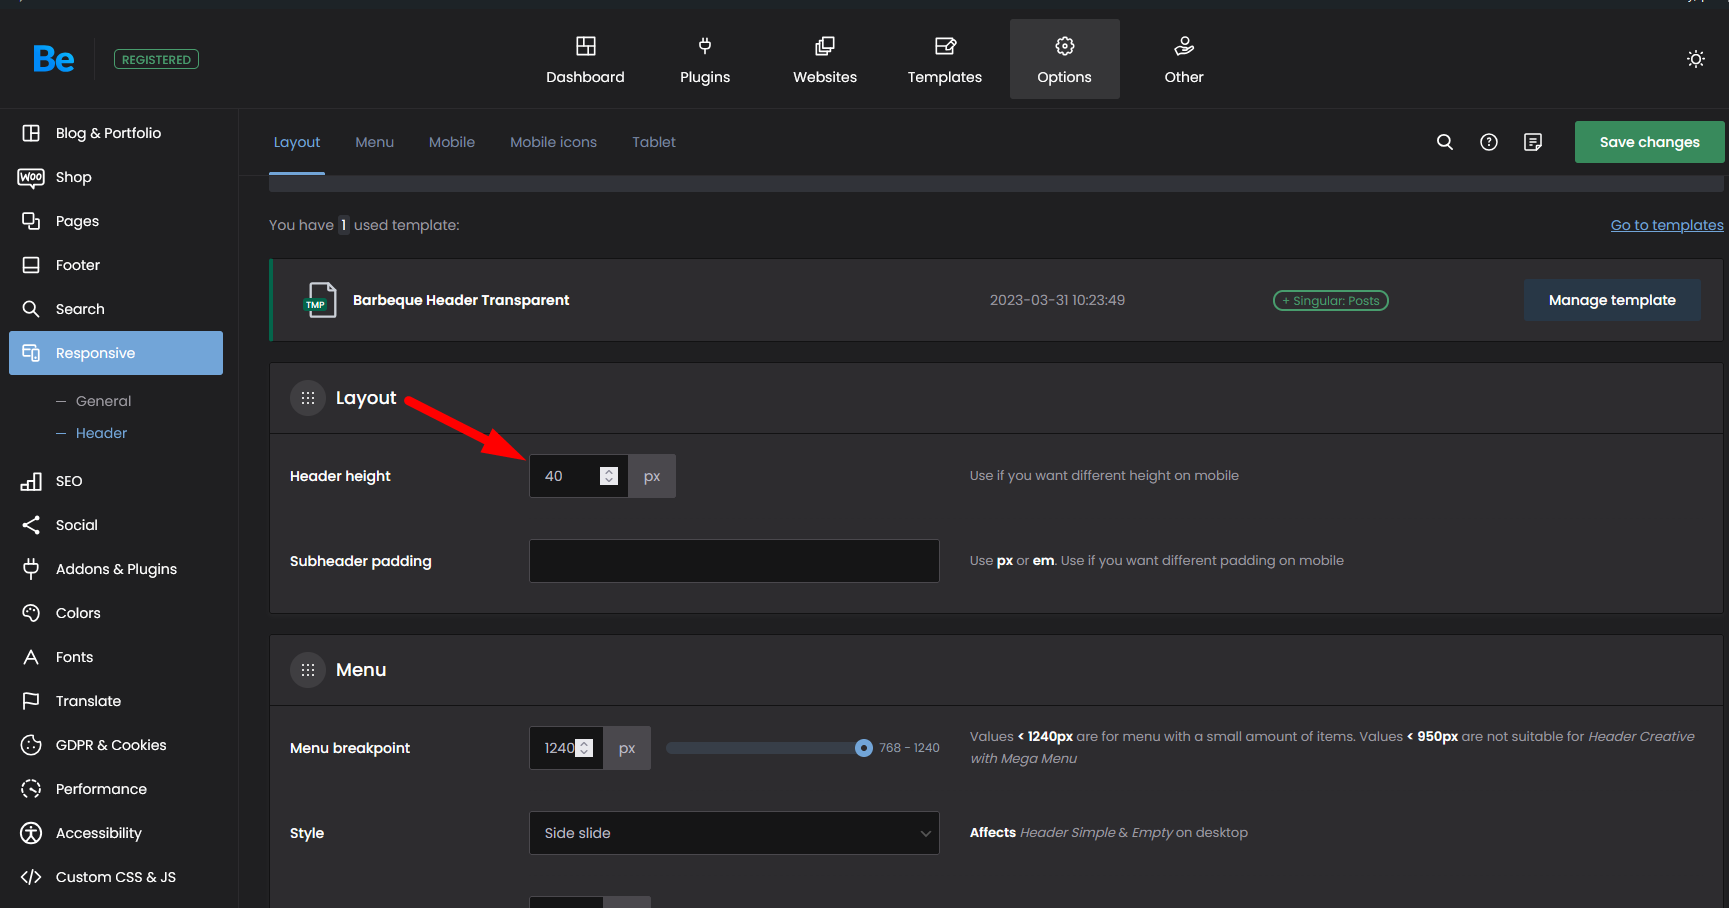
Task: Switch to the Mobile icons tab
Action: point(553,142)
